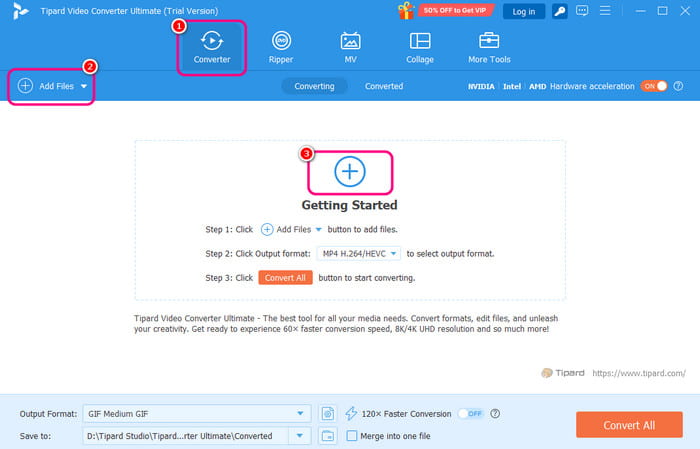Open the Collage module

(420, 47)
